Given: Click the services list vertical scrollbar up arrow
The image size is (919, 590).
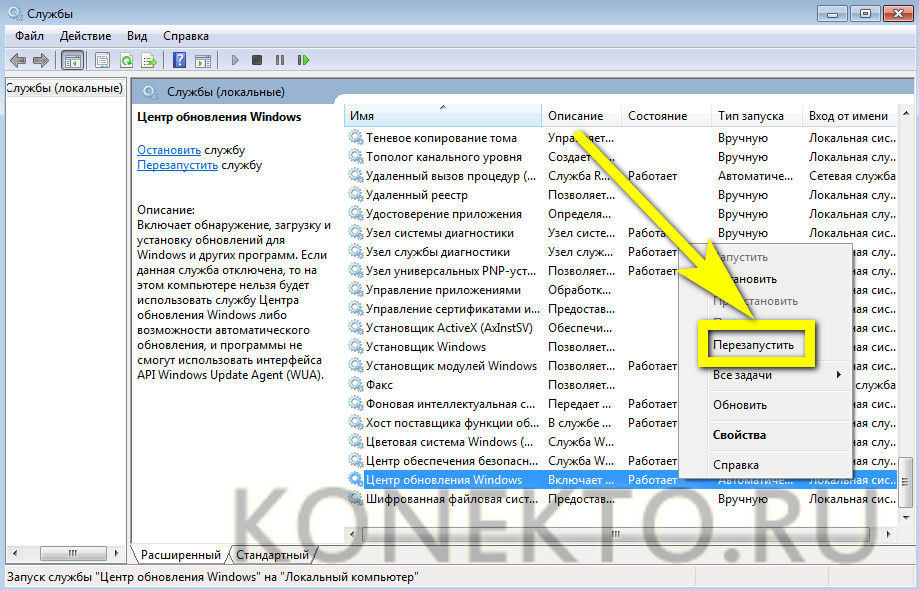Looking at the screenshot, I should [906, 114].
